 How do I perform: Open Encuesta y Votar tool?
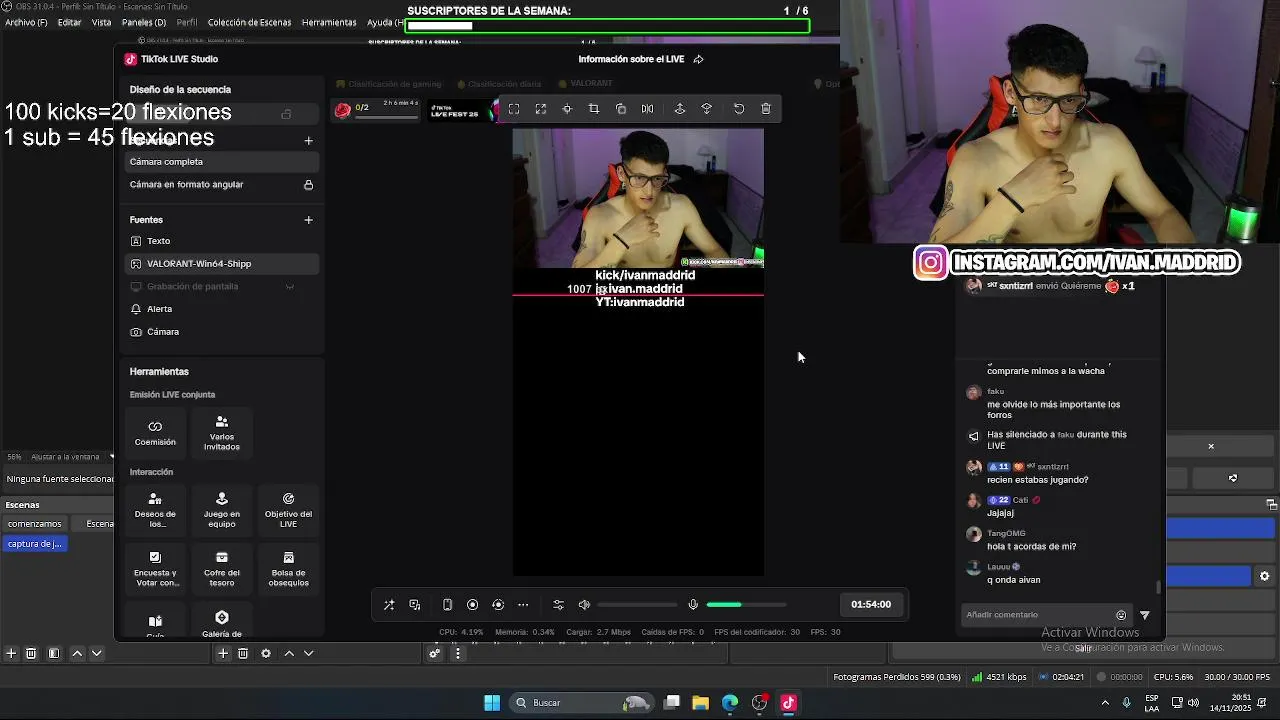click(x=155, y=568)
